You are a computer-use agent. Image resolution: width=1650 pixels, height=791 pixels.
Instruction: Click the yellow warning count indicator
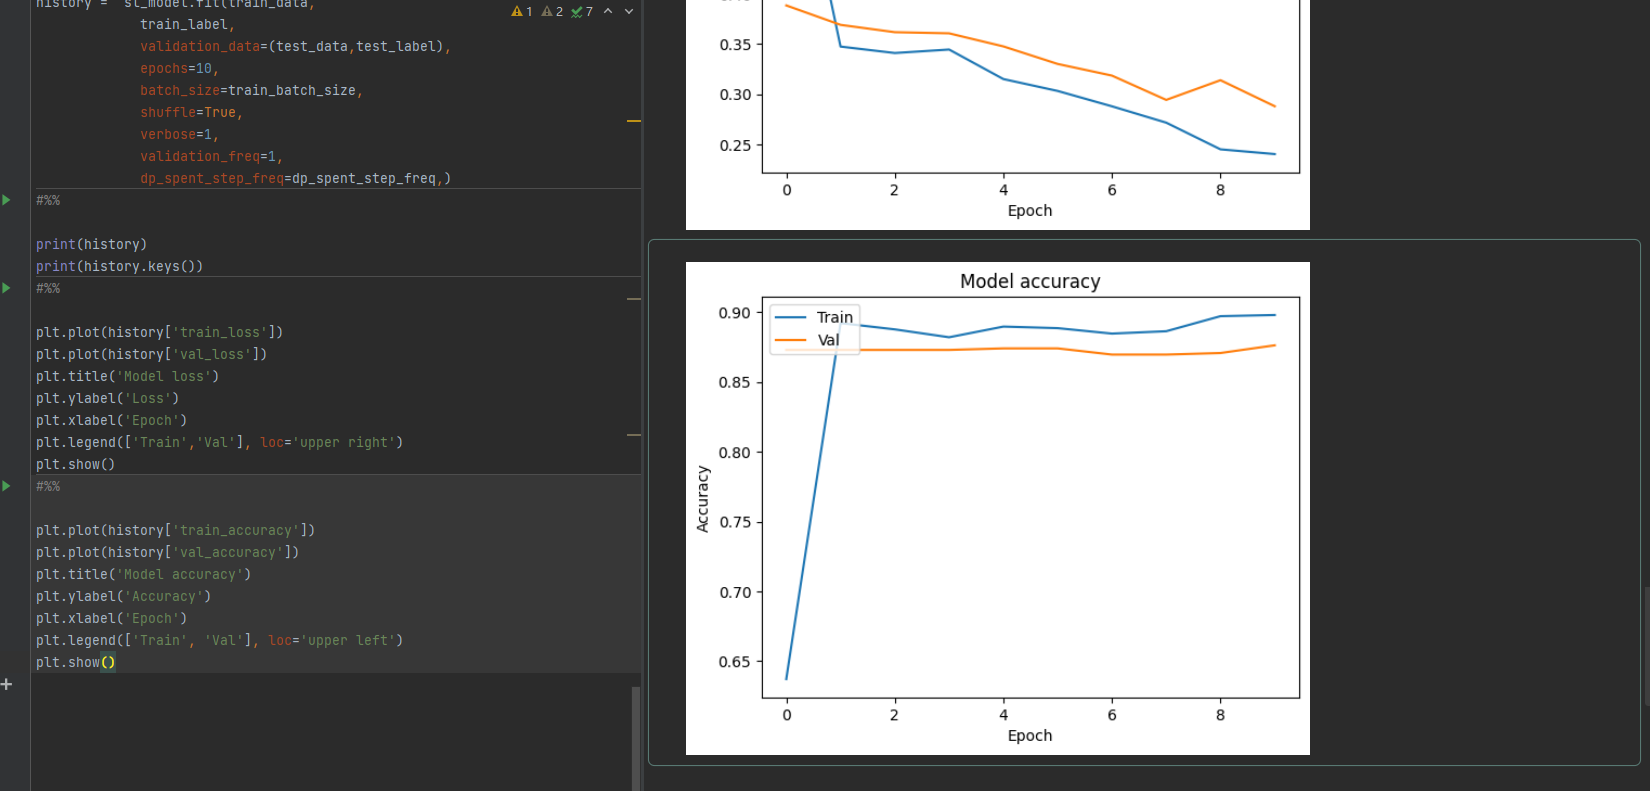pos(522,12)
